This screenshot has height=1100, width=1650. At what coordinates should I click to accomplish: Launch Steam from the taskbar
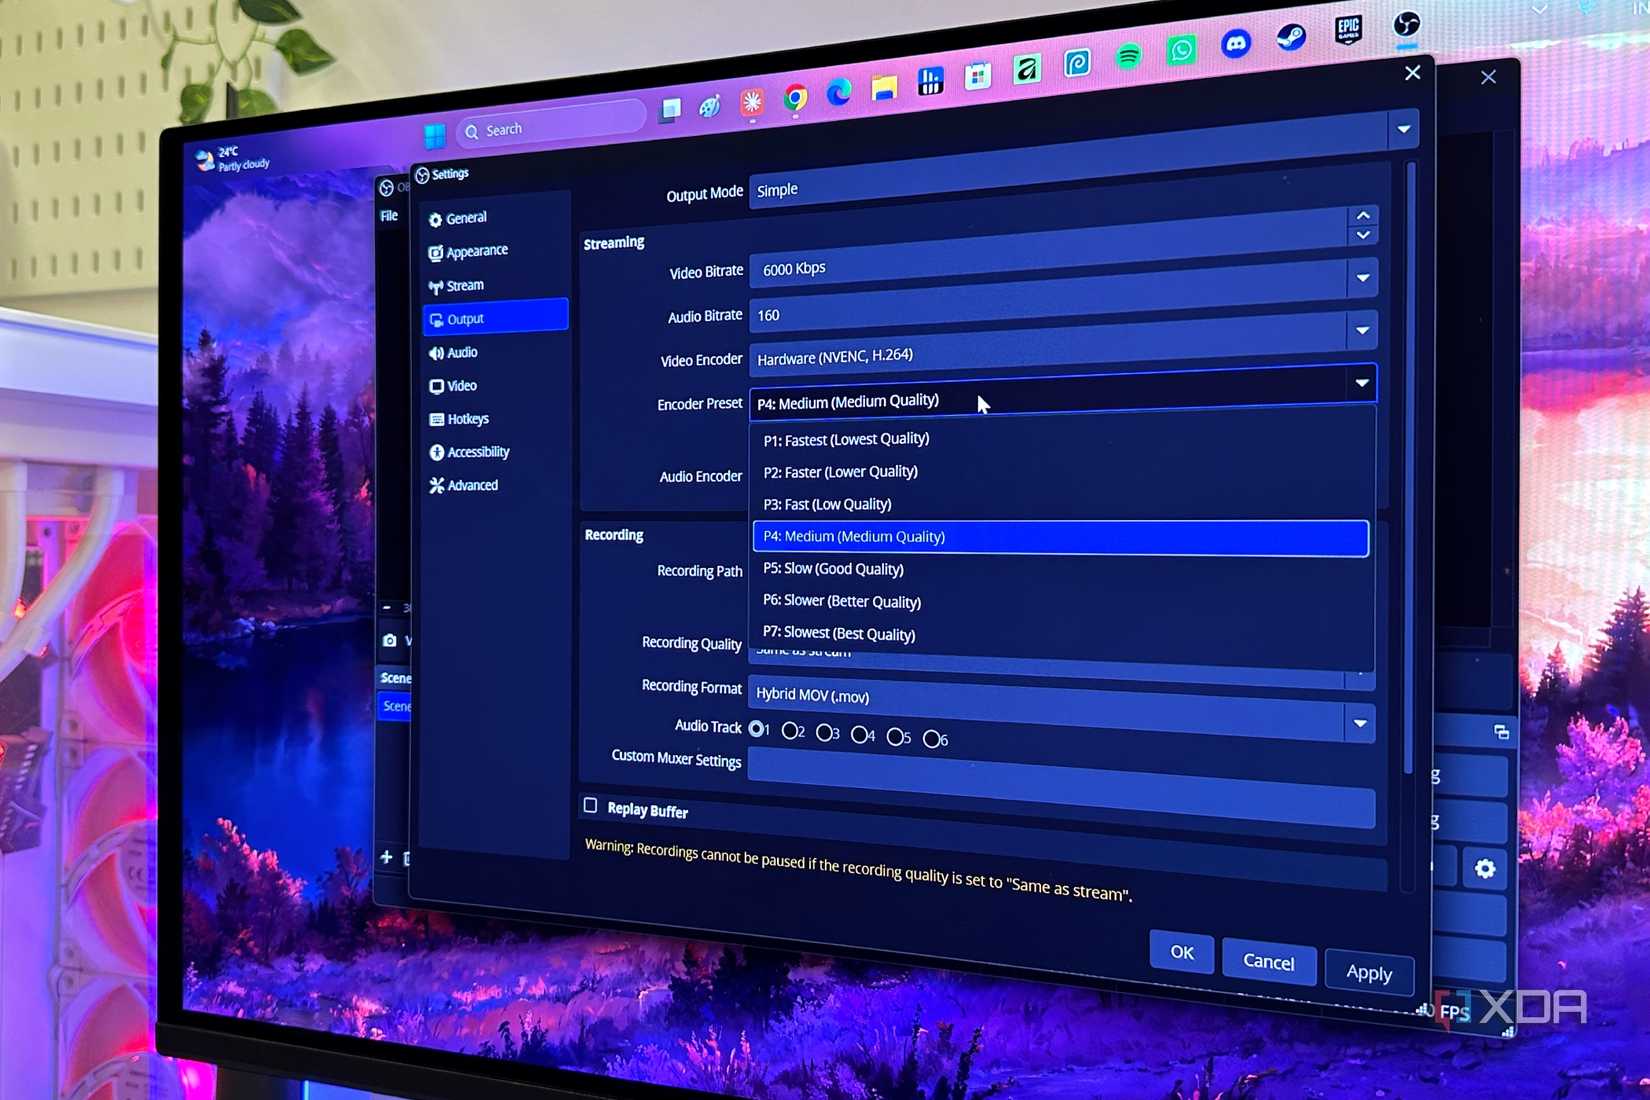point(1291,37)
